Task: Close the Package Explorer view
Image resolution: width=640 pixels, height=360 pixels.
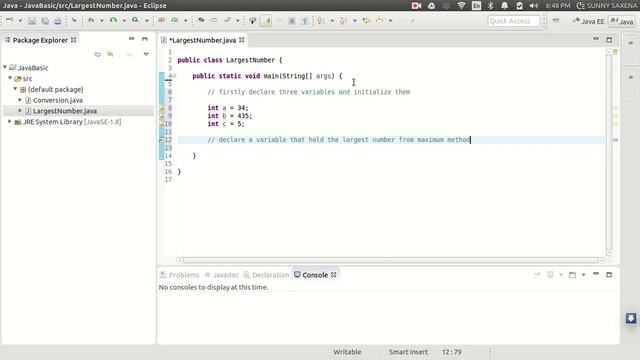Action: (74, 40)
